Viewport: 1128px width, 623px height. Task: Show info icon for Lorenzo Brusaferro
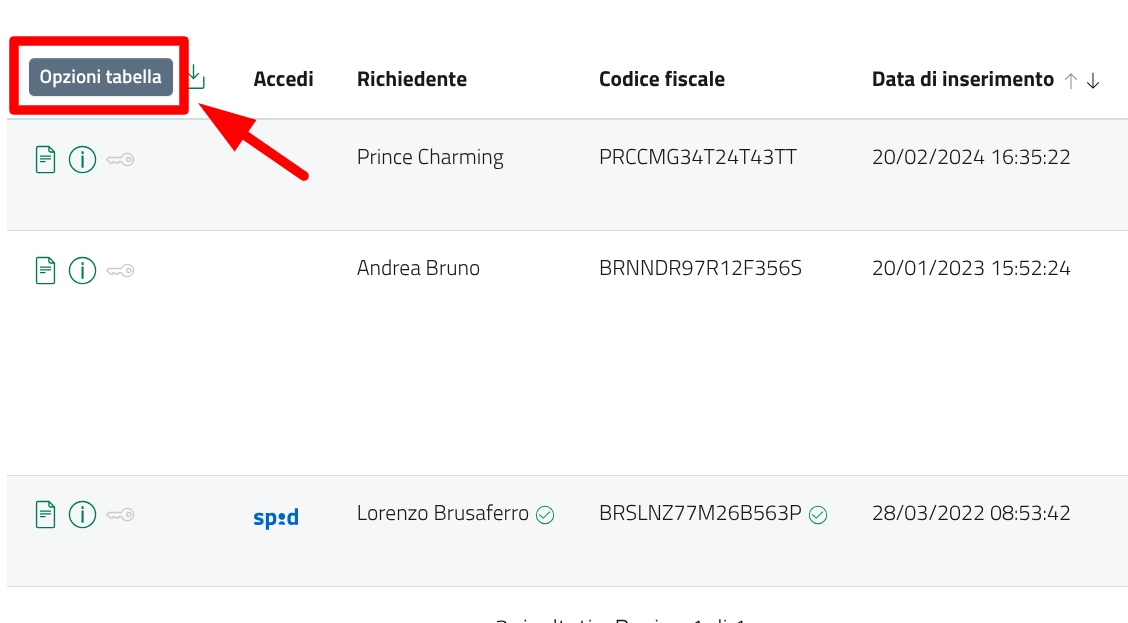click(x=82, y=514)
